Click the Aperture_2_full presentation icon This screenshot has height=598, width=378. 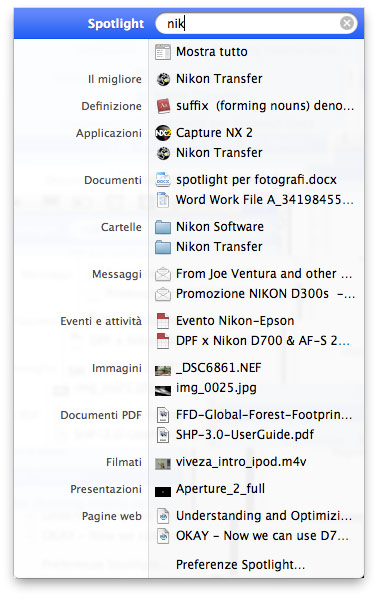point(163,491)
